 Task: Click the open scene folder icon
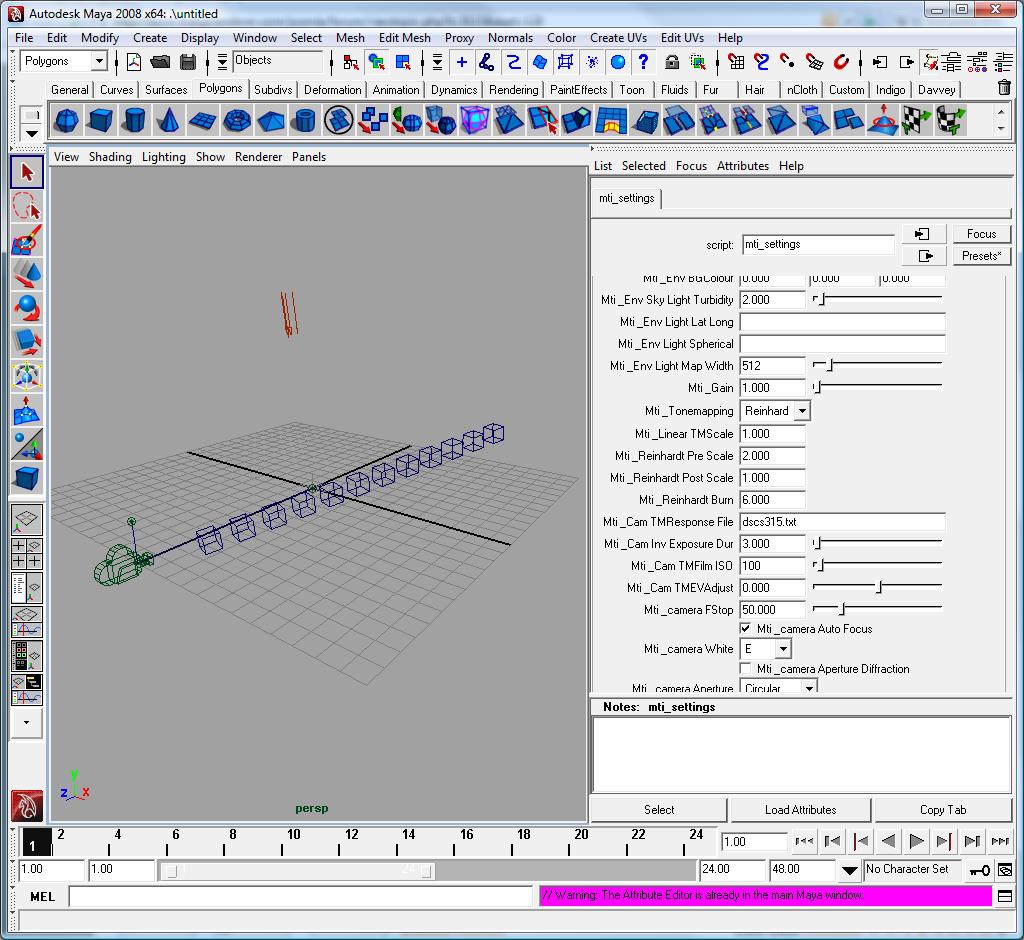pyautogui.click(x=160, y=62)
